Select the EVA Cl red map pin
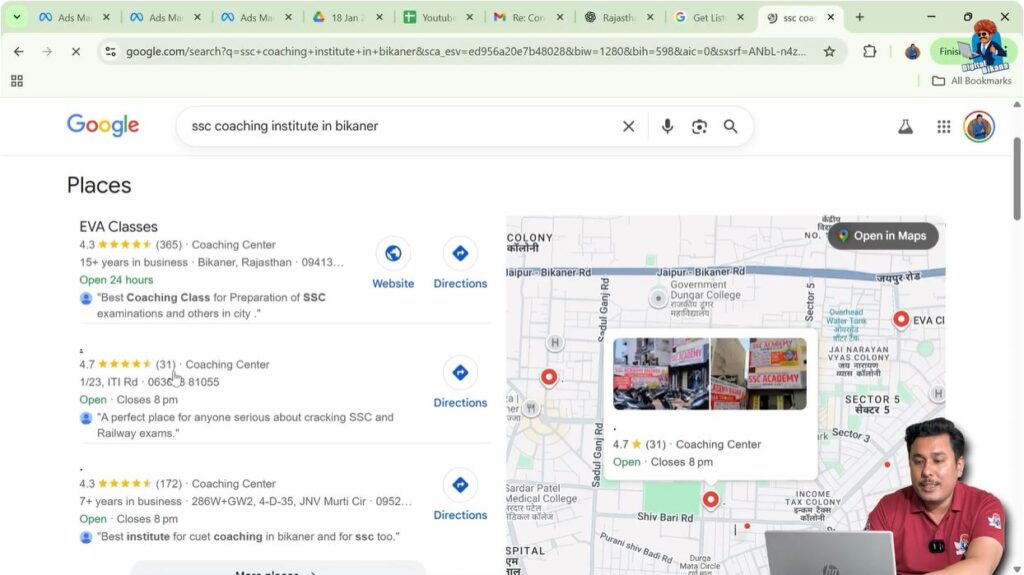1024x575 pixels. click(x=901, y=319)
